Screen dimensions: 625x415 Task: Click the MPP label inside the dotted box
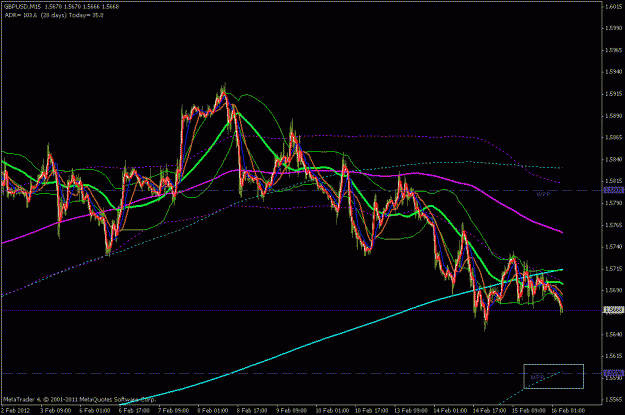point(537,377)
